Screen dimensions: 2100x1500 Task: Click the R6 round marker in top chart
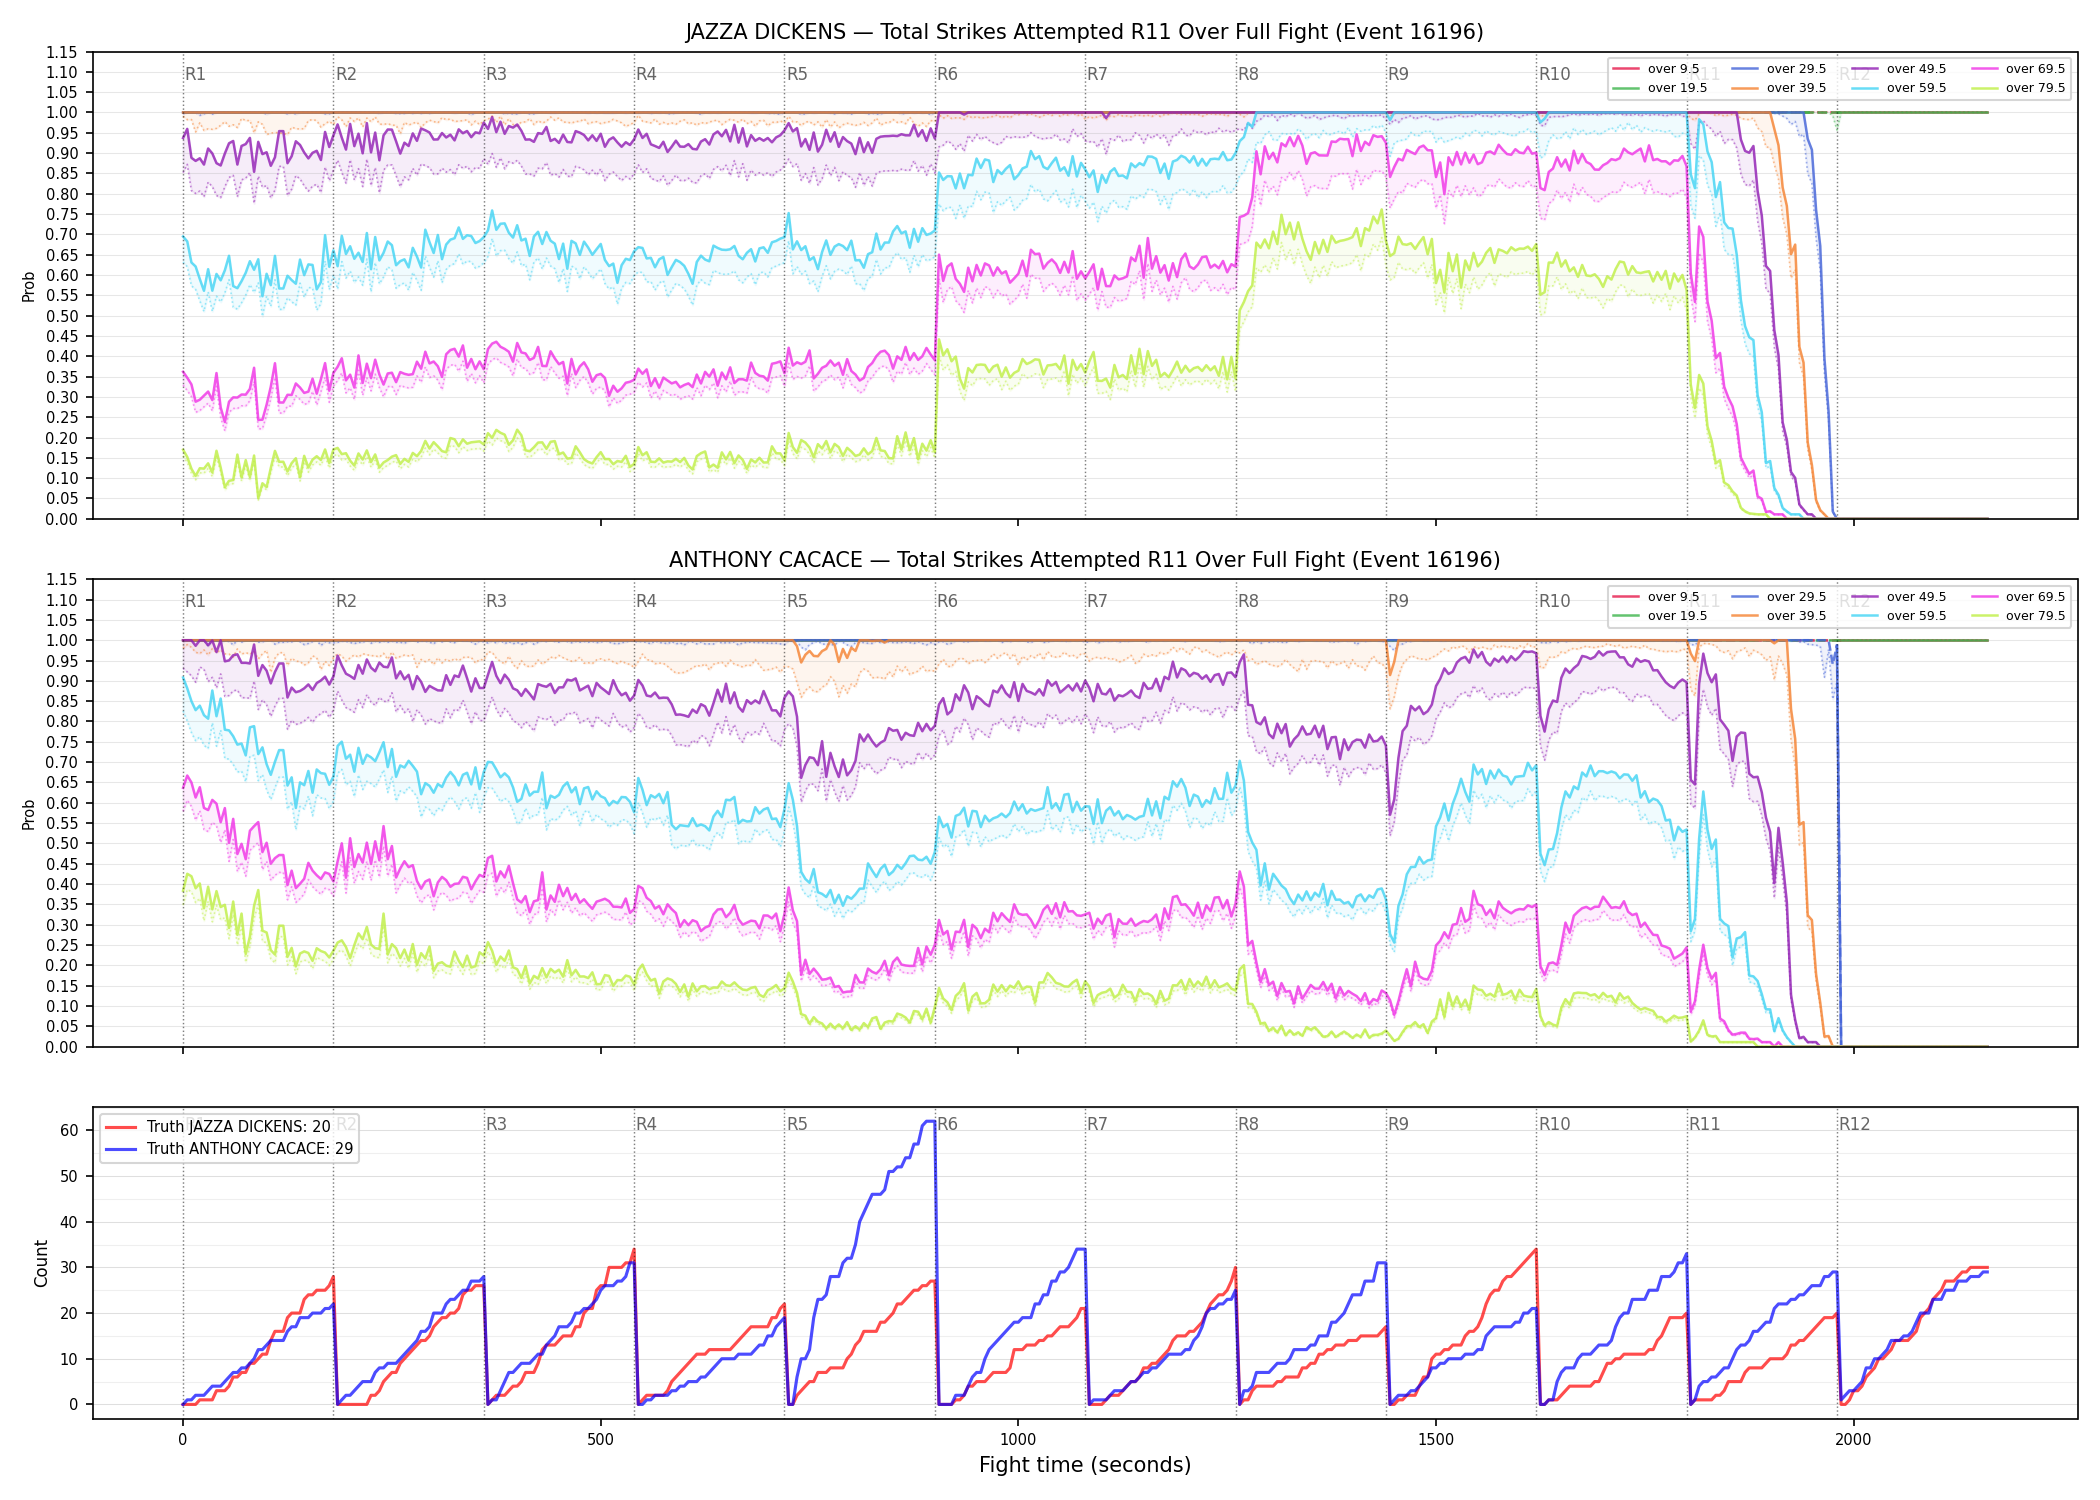pyautogui.click(x=947, y=74)
